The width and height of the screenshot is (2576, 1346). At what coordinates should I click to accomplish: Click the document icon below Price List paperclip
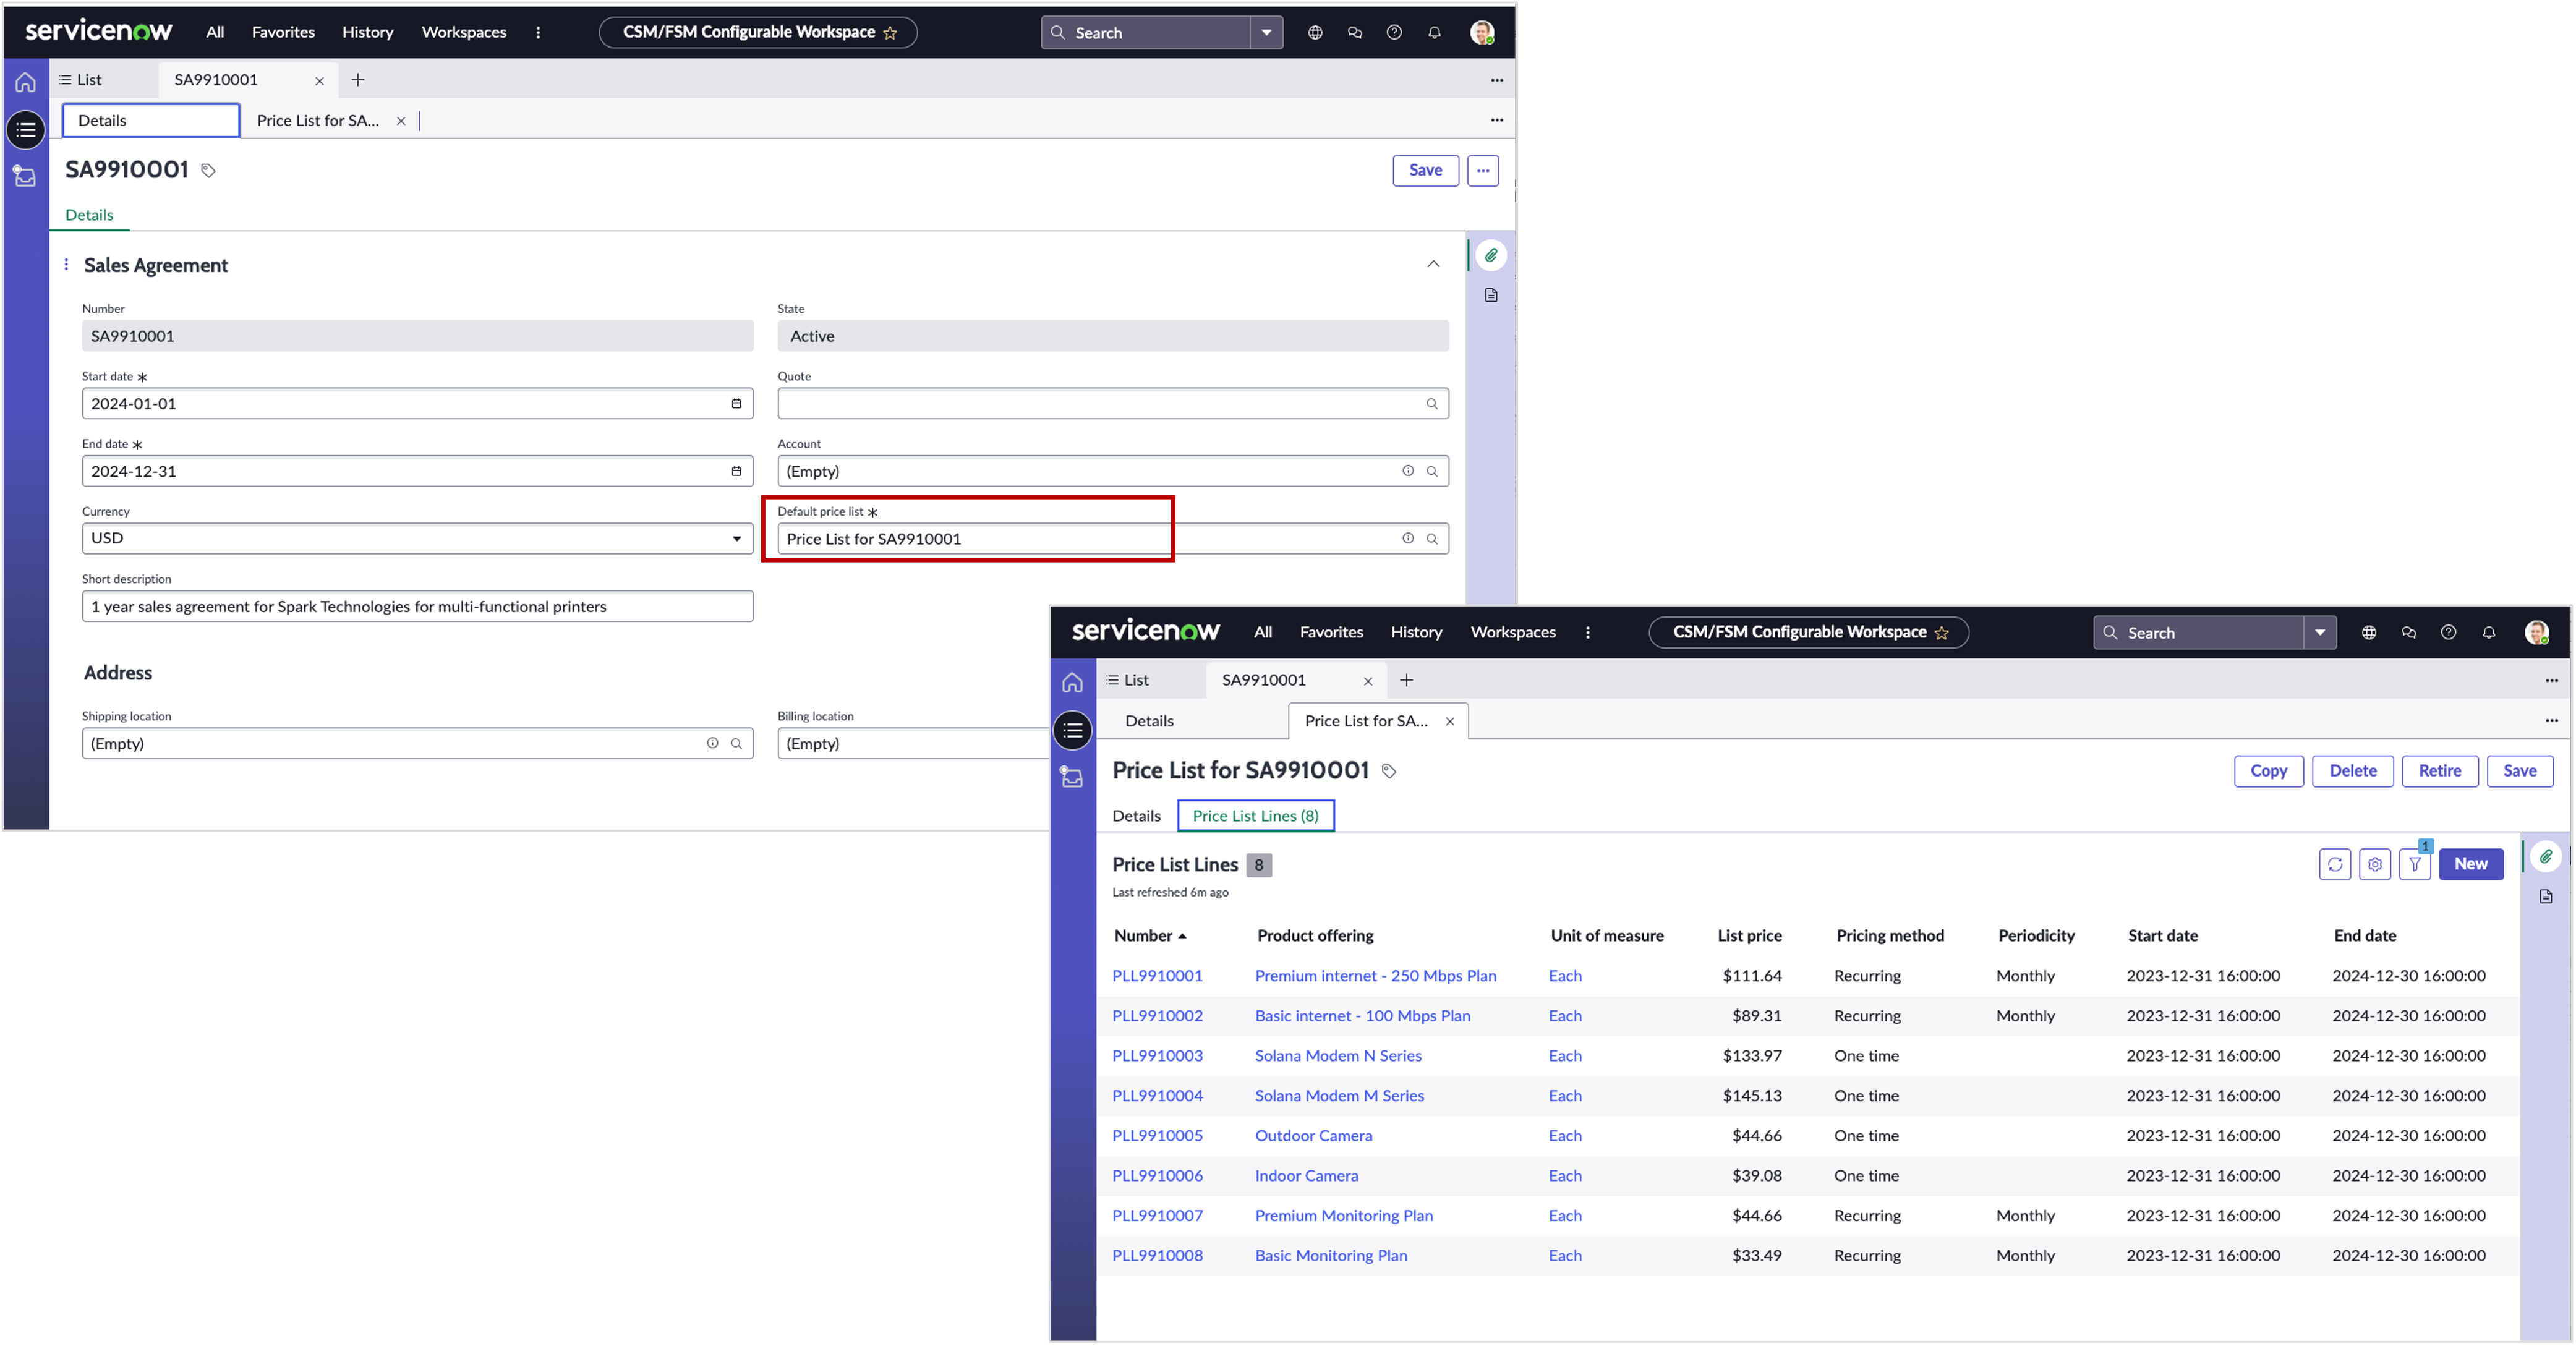[2545, 897]
